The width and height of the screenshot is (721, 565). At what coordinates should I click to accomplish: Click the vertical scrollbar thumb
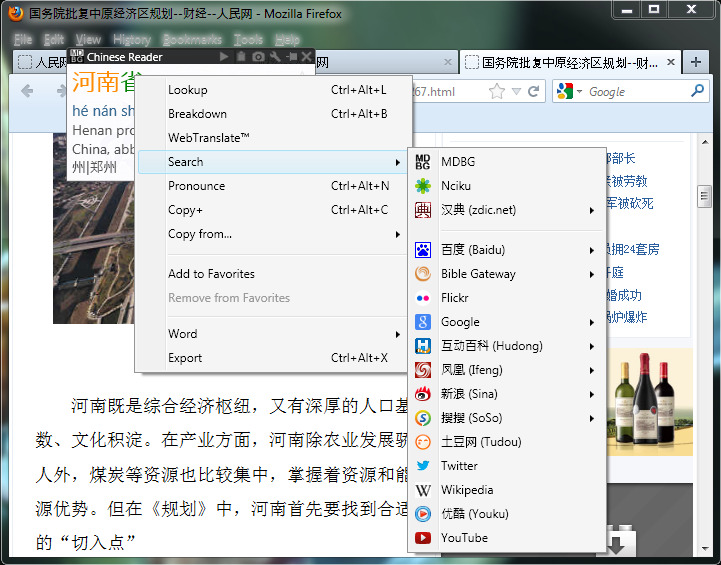(704, 196)
